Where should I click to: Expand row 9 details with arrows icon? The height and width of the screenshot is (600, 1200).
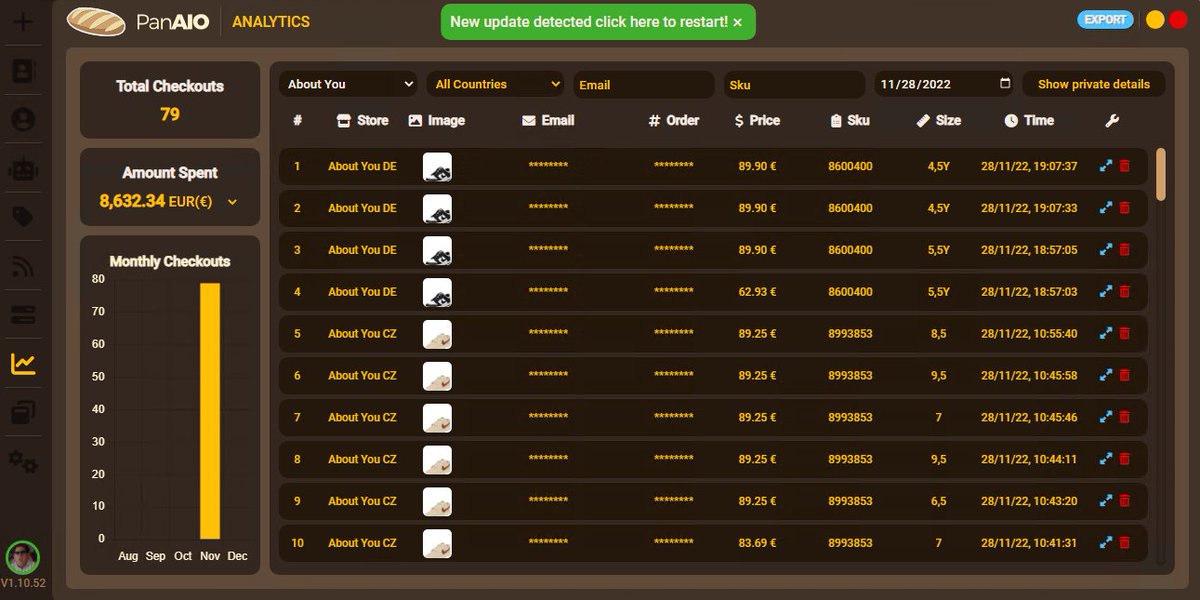1105,501
